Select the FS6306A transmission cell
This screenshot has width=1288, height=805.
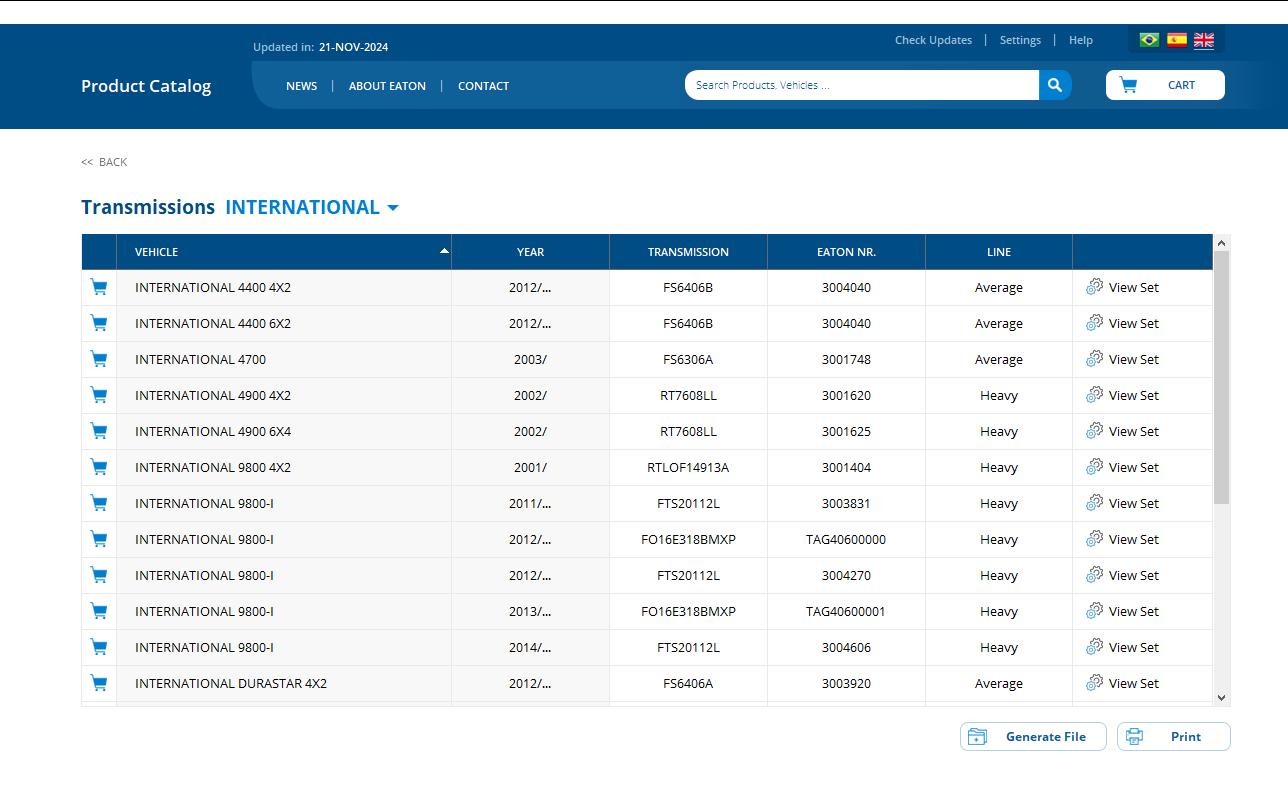[x=688, y=359]
